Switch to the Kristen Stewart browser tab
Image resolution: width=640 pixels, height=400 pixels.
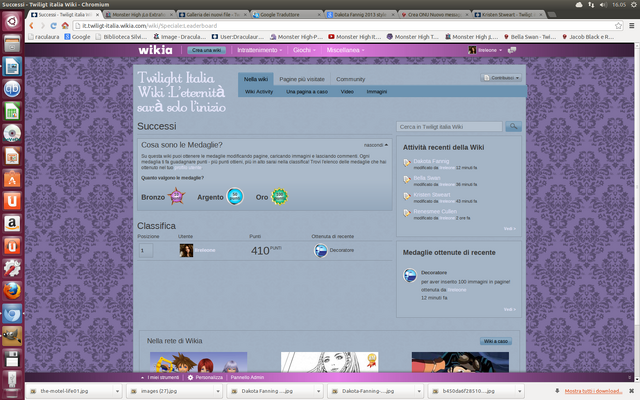(x=509, y=15)
